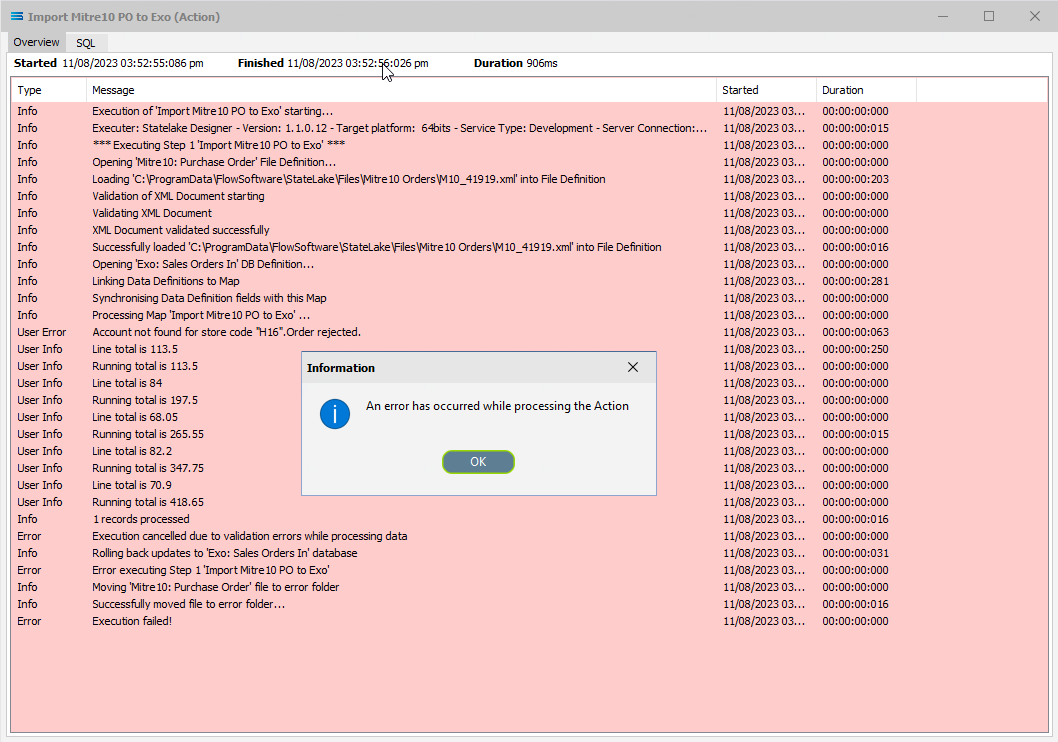Click duration cell 00:00:00:063
Viewport: 1058px width, 742px height.
tap(856, 333)
